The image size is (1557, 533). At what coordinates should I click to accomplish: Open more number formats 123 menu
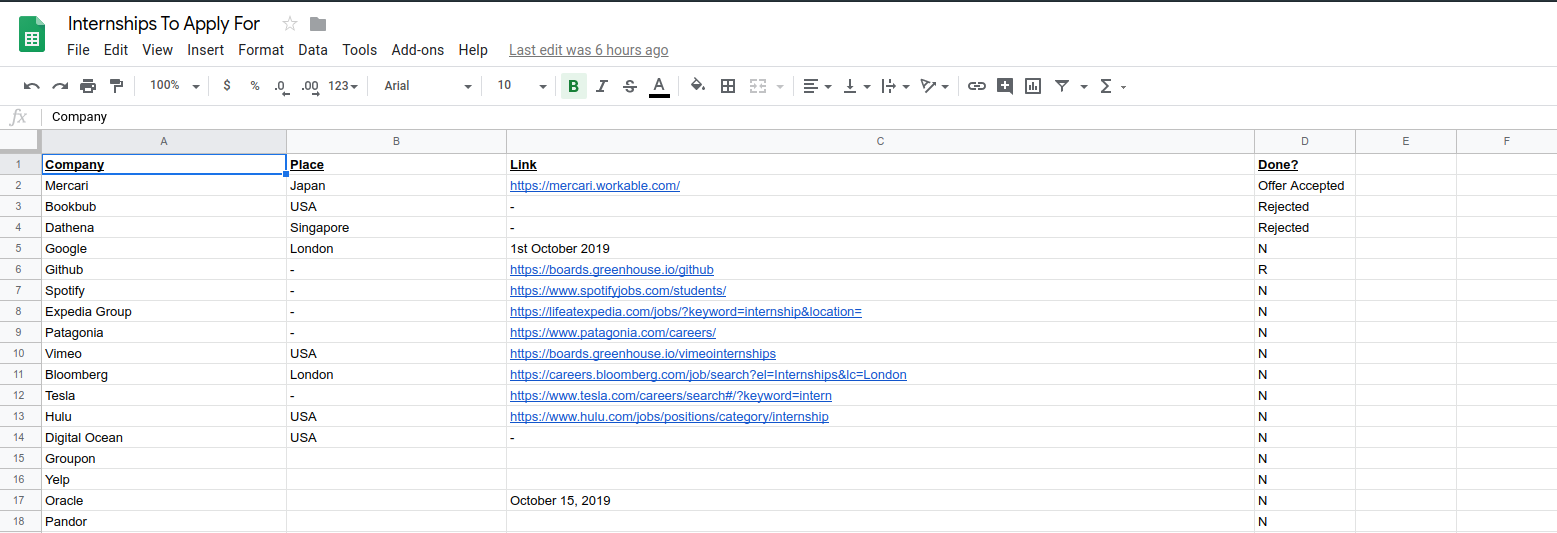(344, 86)
